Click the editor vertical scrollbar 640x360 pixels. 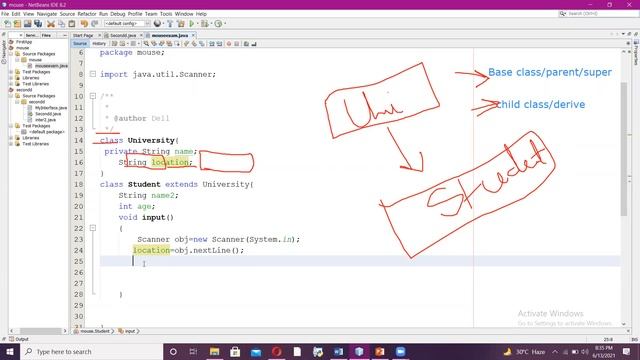[x=624, y=149]
